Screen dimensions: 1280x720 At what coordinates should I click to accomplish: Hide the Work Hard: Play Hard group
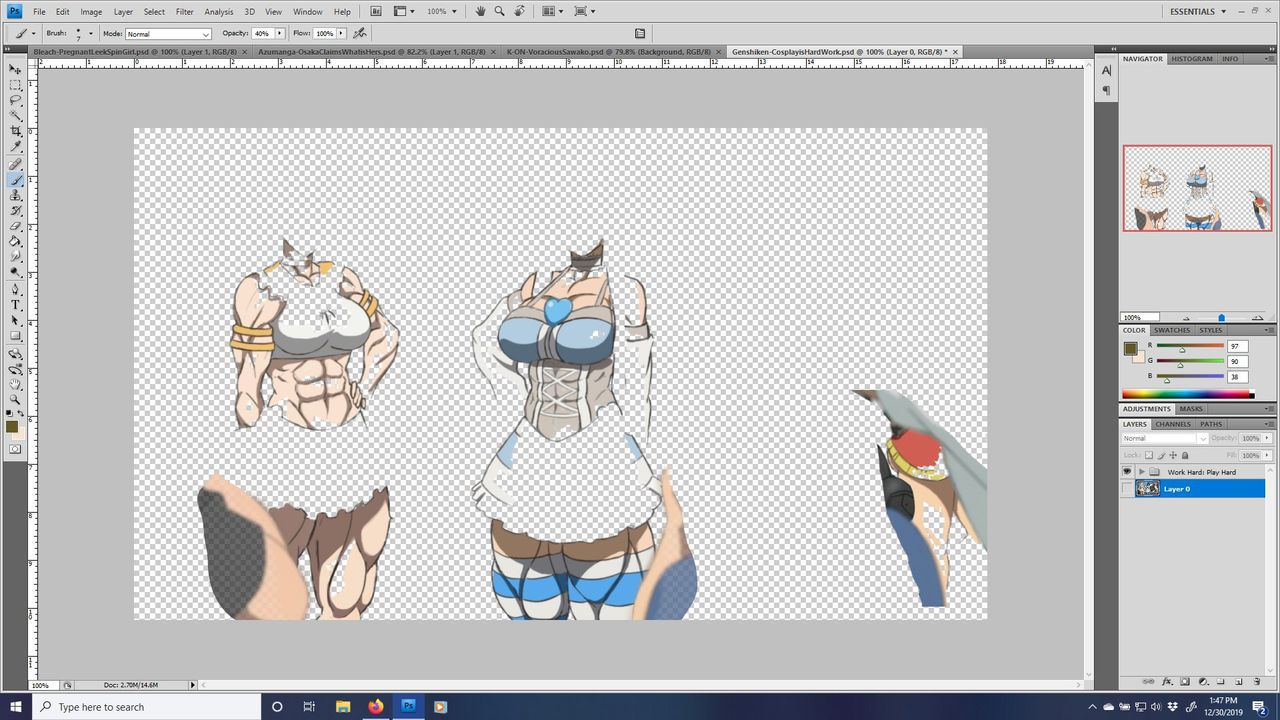click(1127, 471)
